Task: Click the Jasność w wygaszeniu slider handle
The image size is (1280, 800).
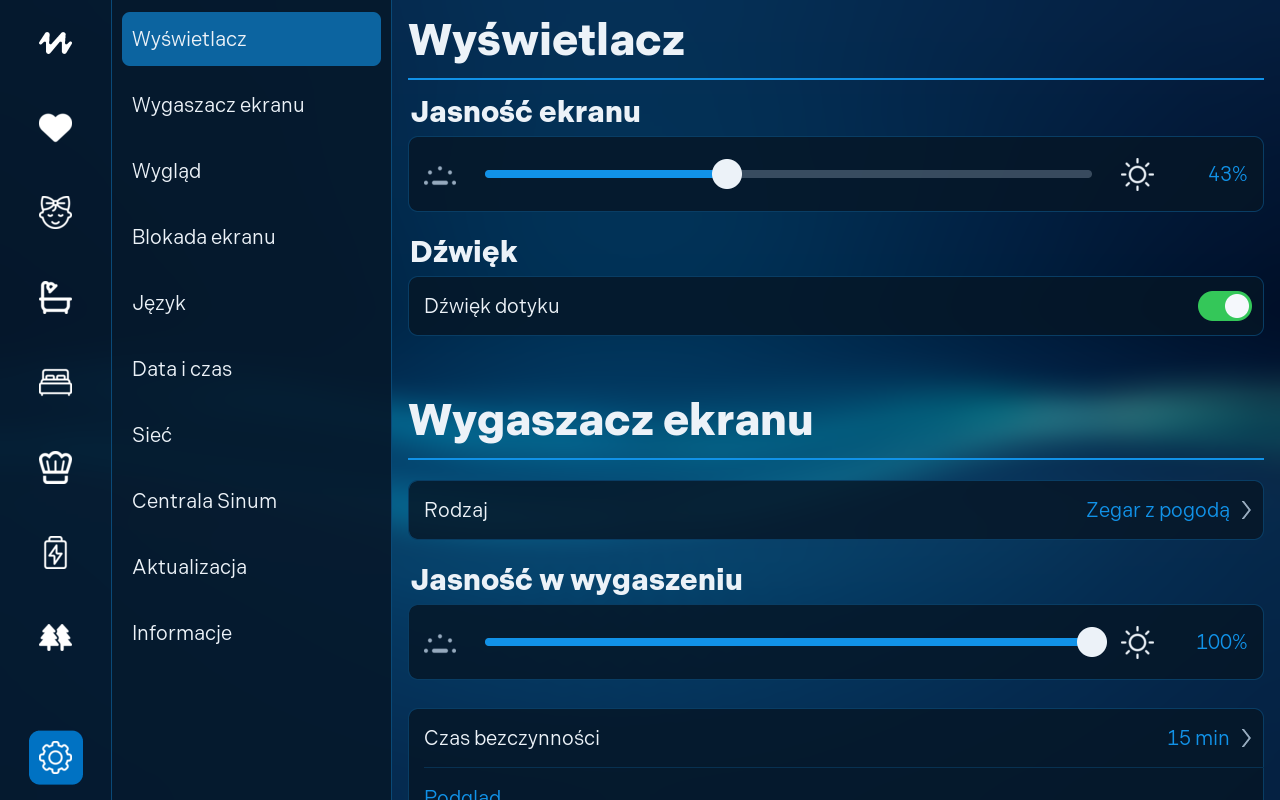Action: pyautogui.click(x=1092, y=642)
